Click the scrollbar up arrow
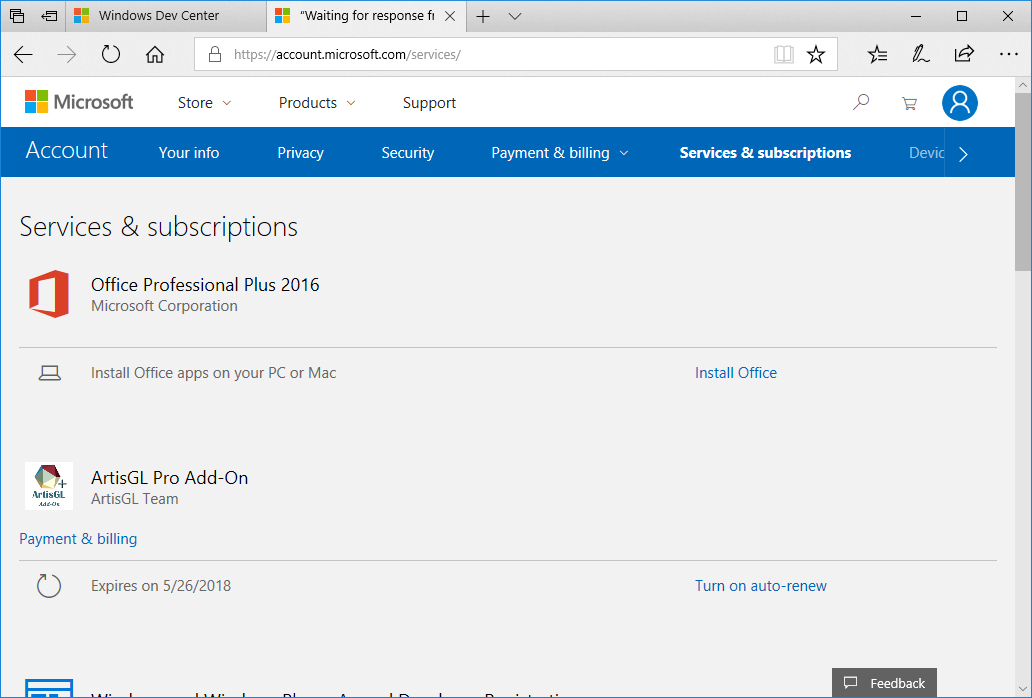The image size is (1032, 698). tap(1023, 85)
